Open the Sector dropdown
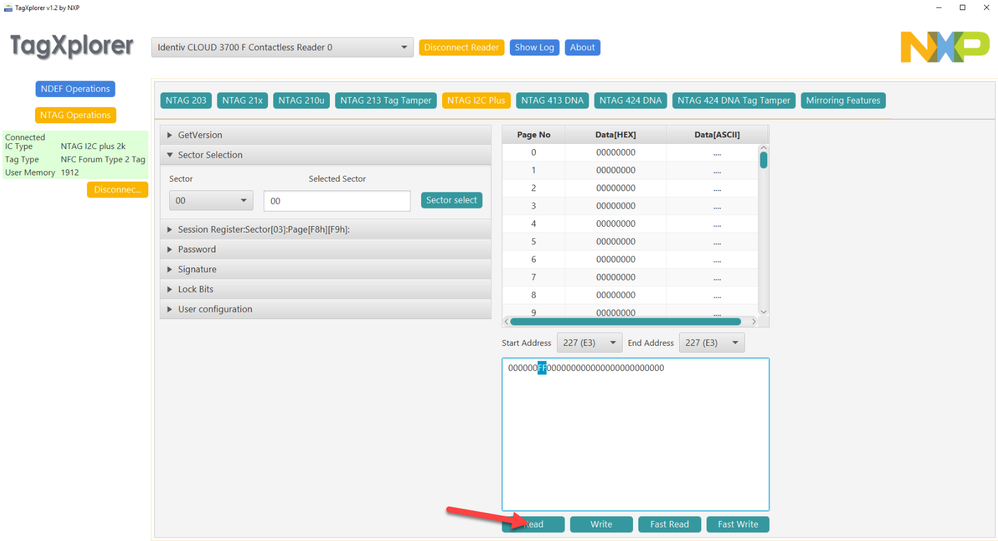The image size is (998, 541). pos(211,200)
